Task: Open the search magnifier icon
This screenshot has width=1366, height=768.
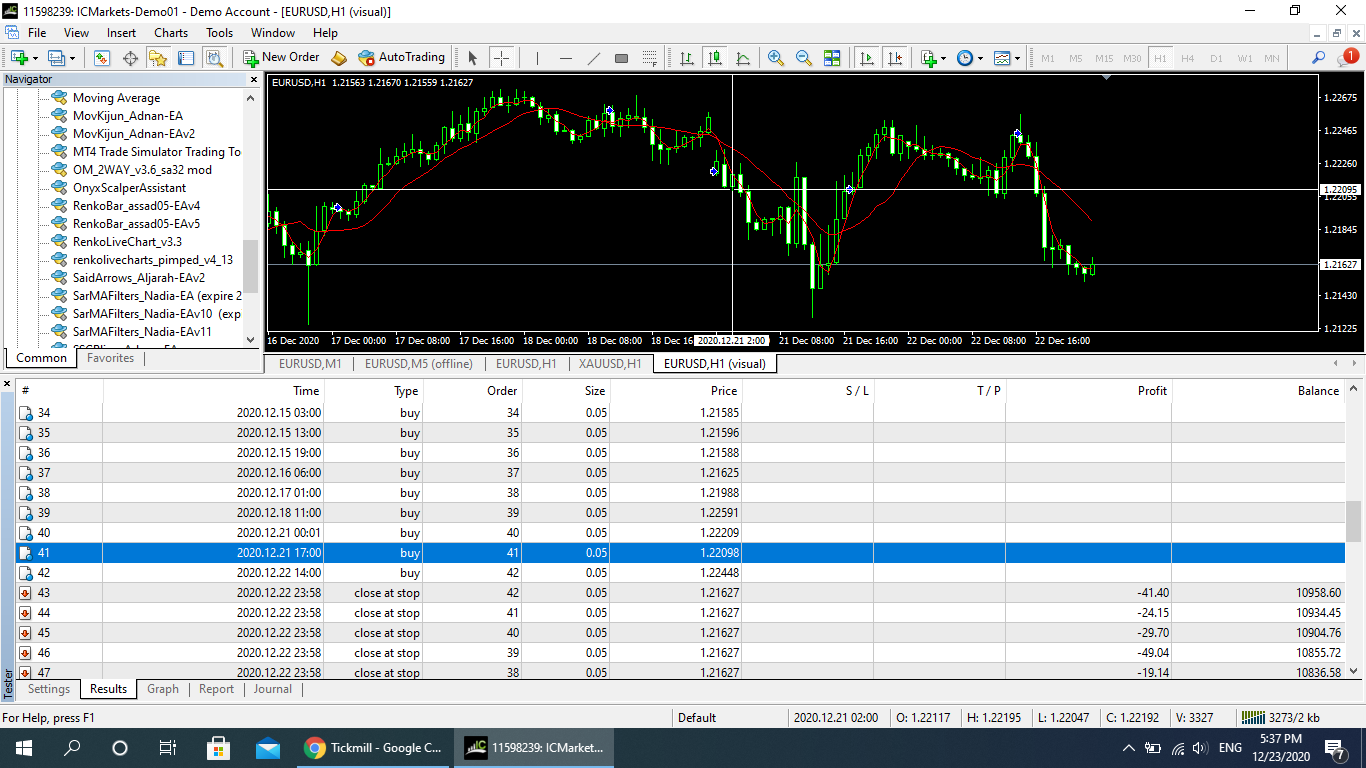Action: [1319, 58]
